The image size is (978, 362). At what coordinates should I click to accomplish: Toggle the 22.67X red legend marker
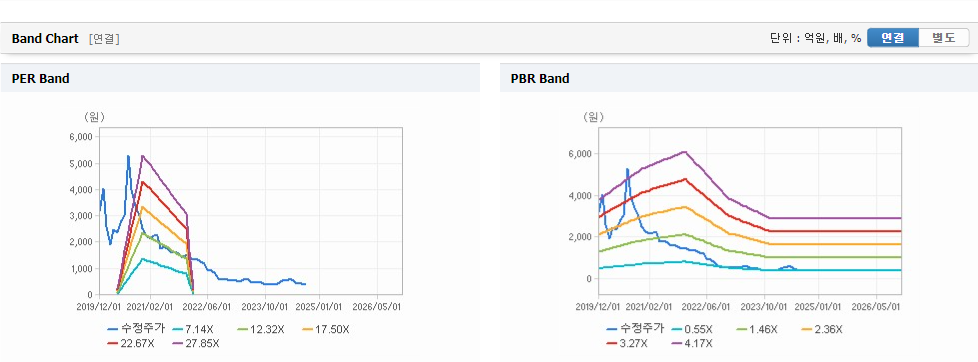134,343
